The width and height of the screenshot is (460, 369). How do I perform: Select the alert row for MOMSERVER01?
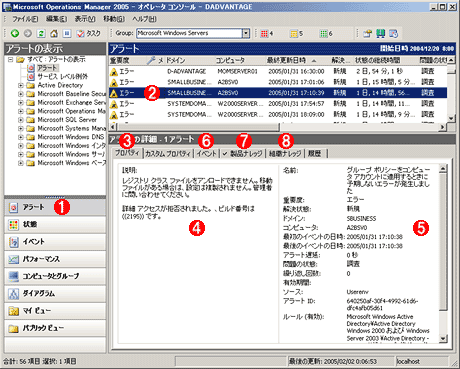277,71
